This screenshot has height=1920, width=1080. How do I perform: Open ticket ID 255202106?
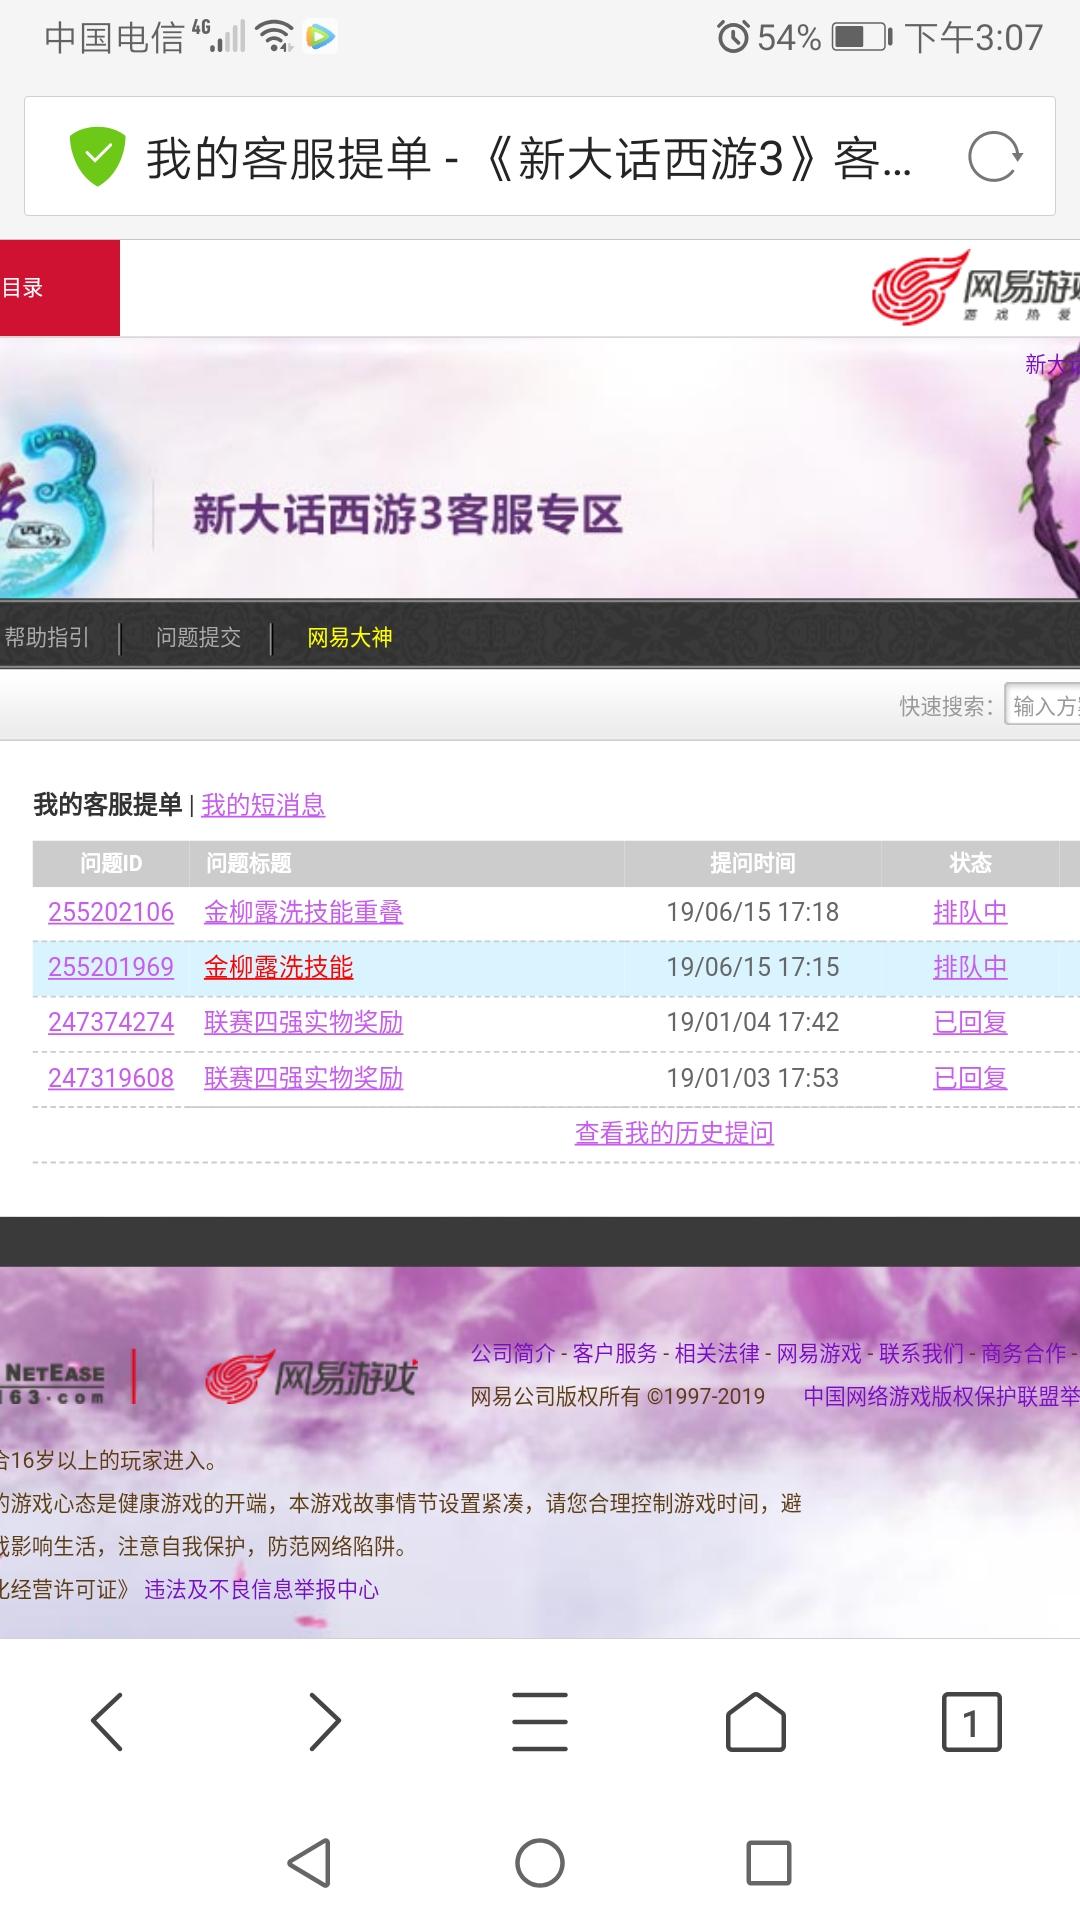coord(111,912)
